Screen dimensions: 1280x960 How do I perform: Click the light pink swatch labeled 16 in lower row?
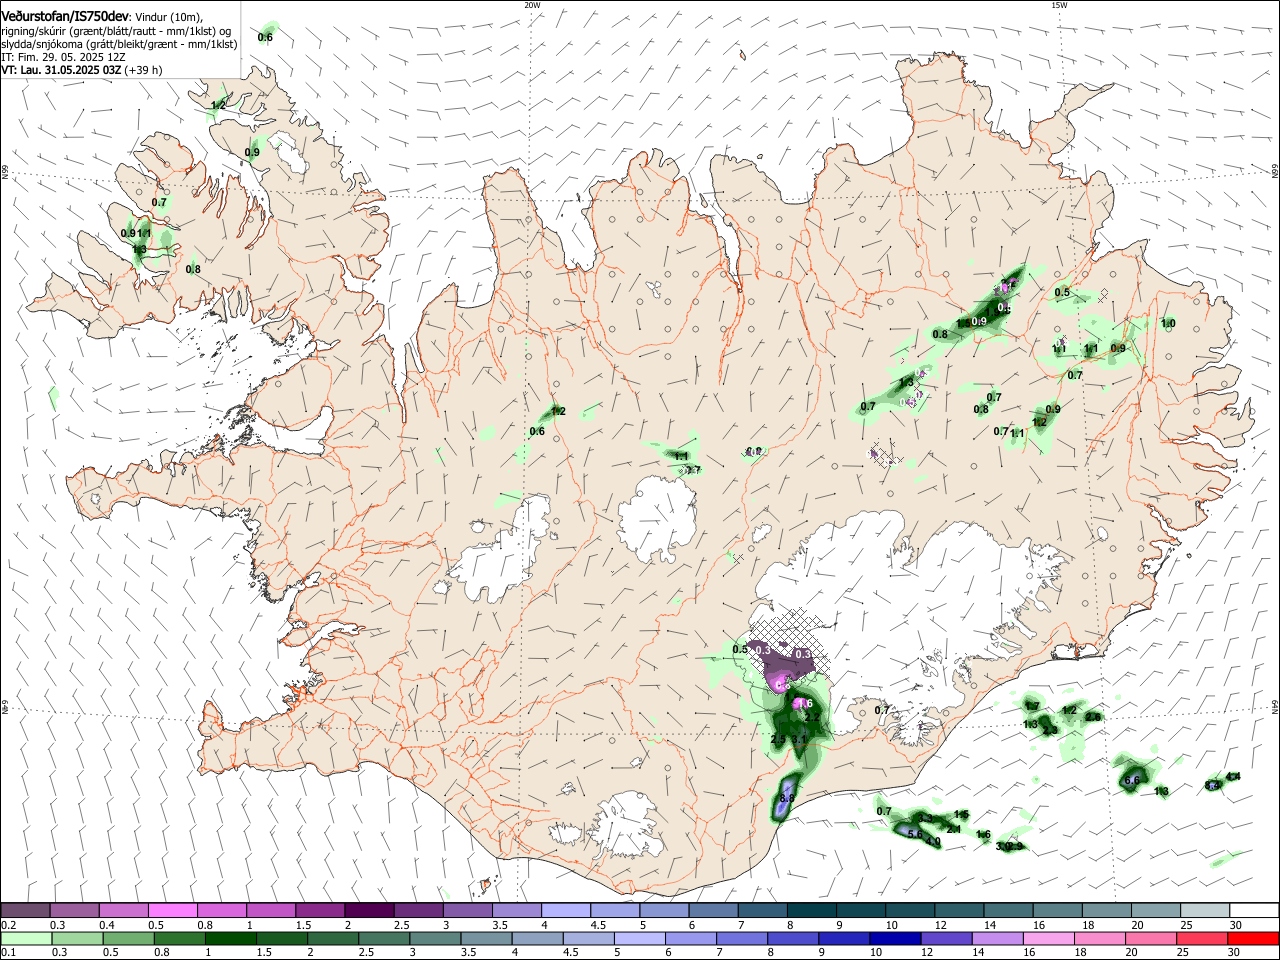1048,939
